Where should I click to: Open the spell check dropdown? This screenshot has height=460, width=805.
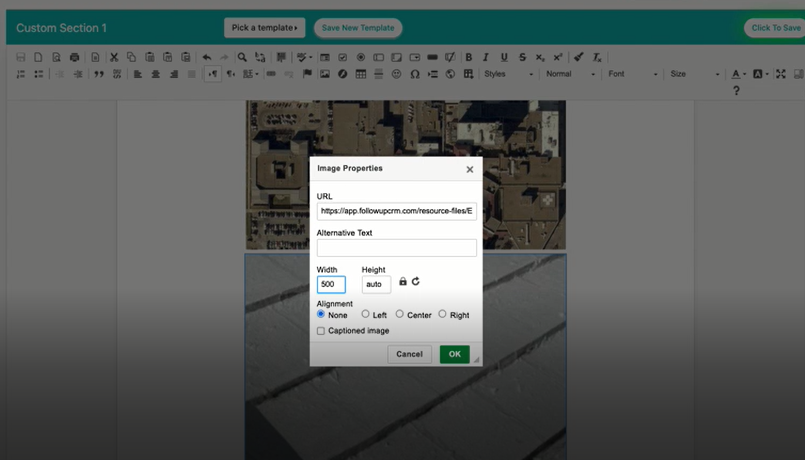(x=304, y=57)
